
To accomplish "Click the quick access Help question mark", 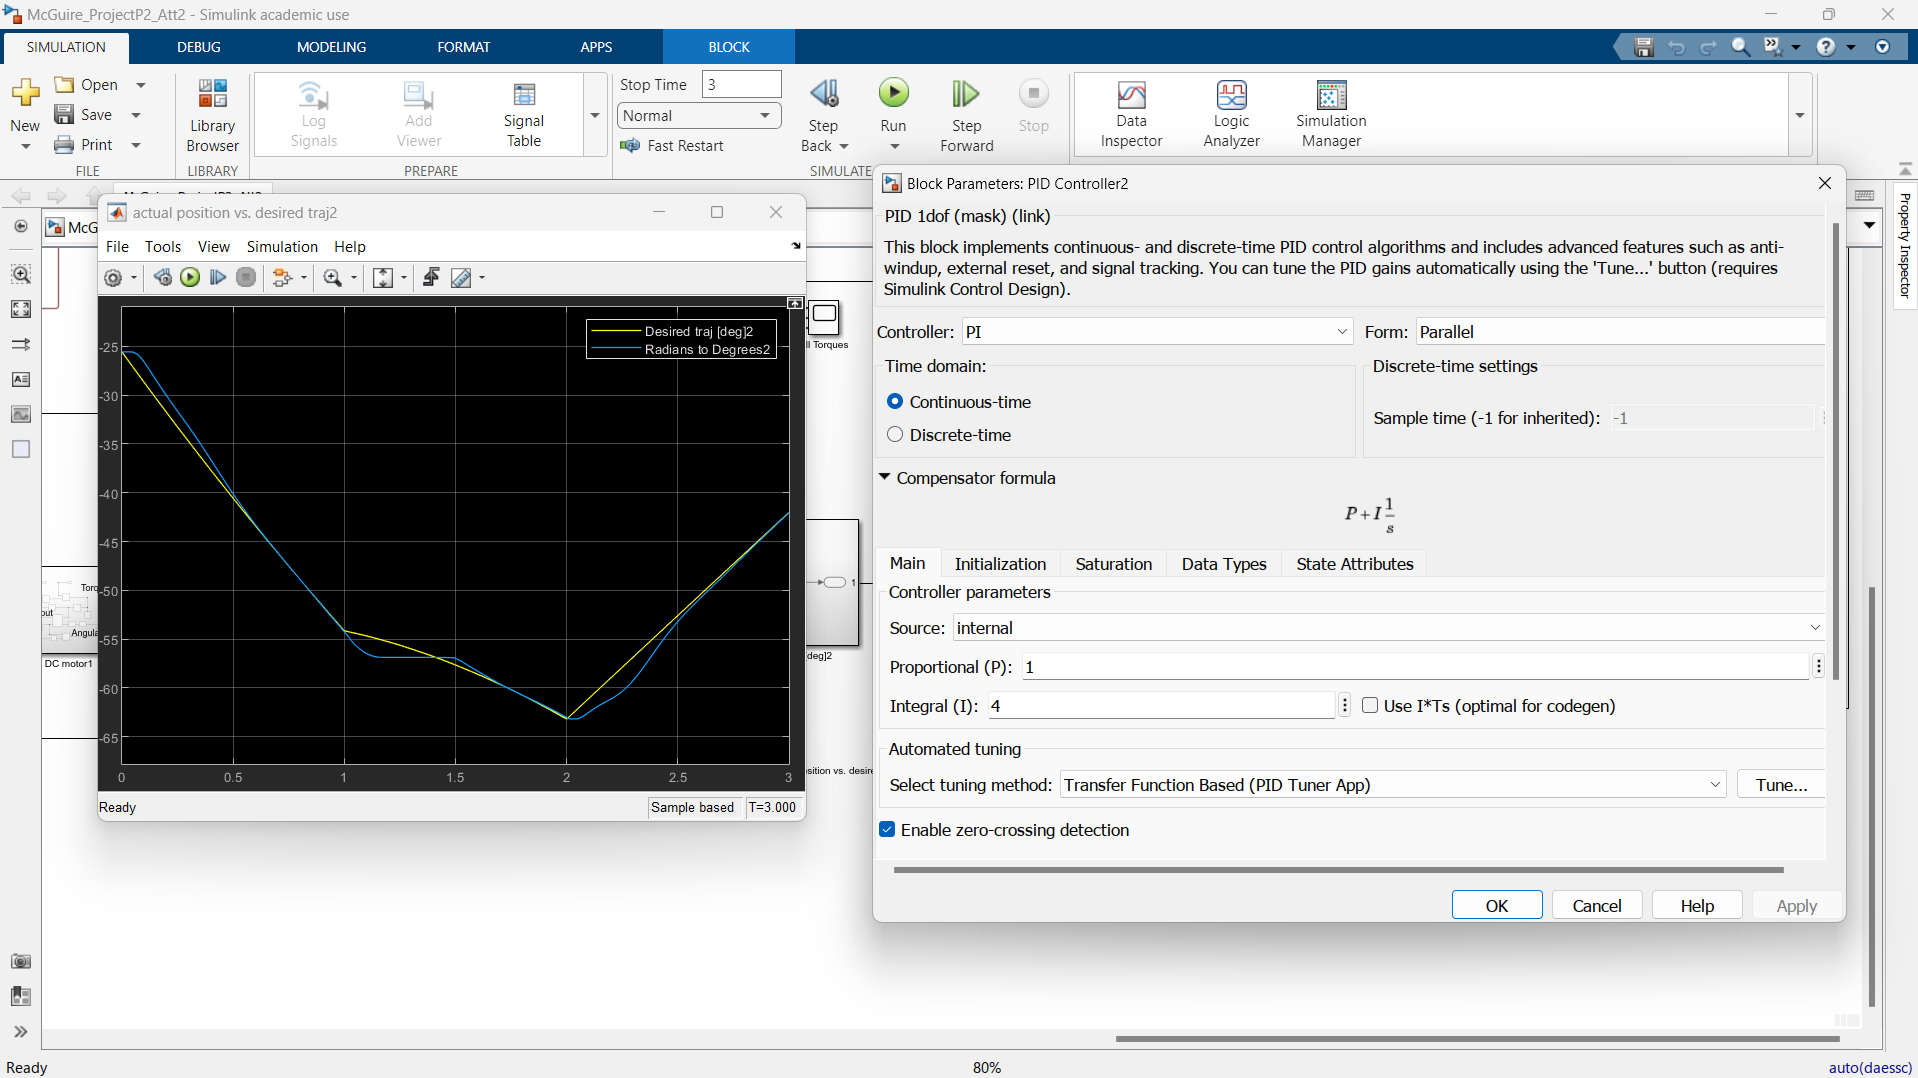I will 1826,47.
